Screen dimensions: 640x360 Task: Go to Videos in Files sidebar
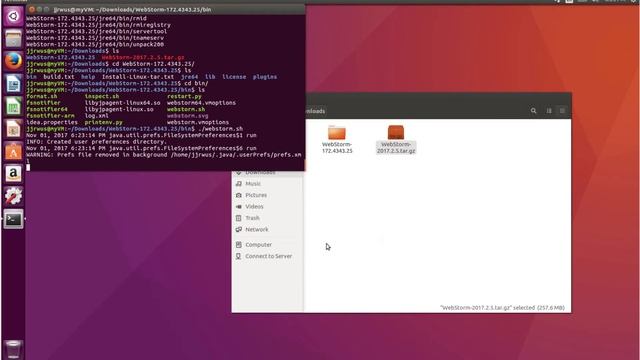(254, 207)
